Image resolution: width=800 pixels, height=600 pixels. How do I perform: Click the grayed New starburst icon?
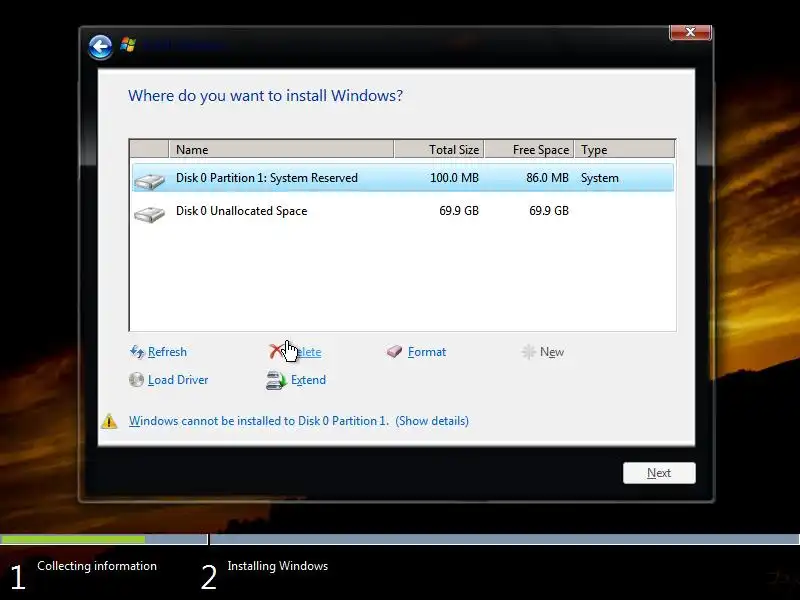tap(529, 352)
